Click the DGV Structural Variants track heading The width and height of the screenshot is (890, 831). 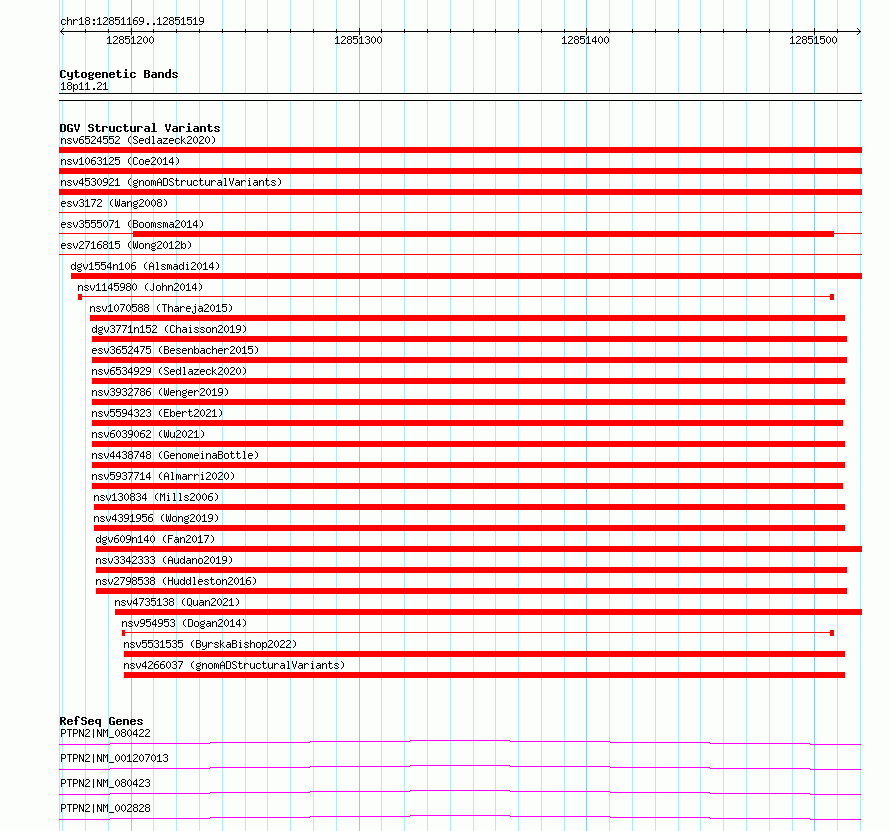[140, 128]
